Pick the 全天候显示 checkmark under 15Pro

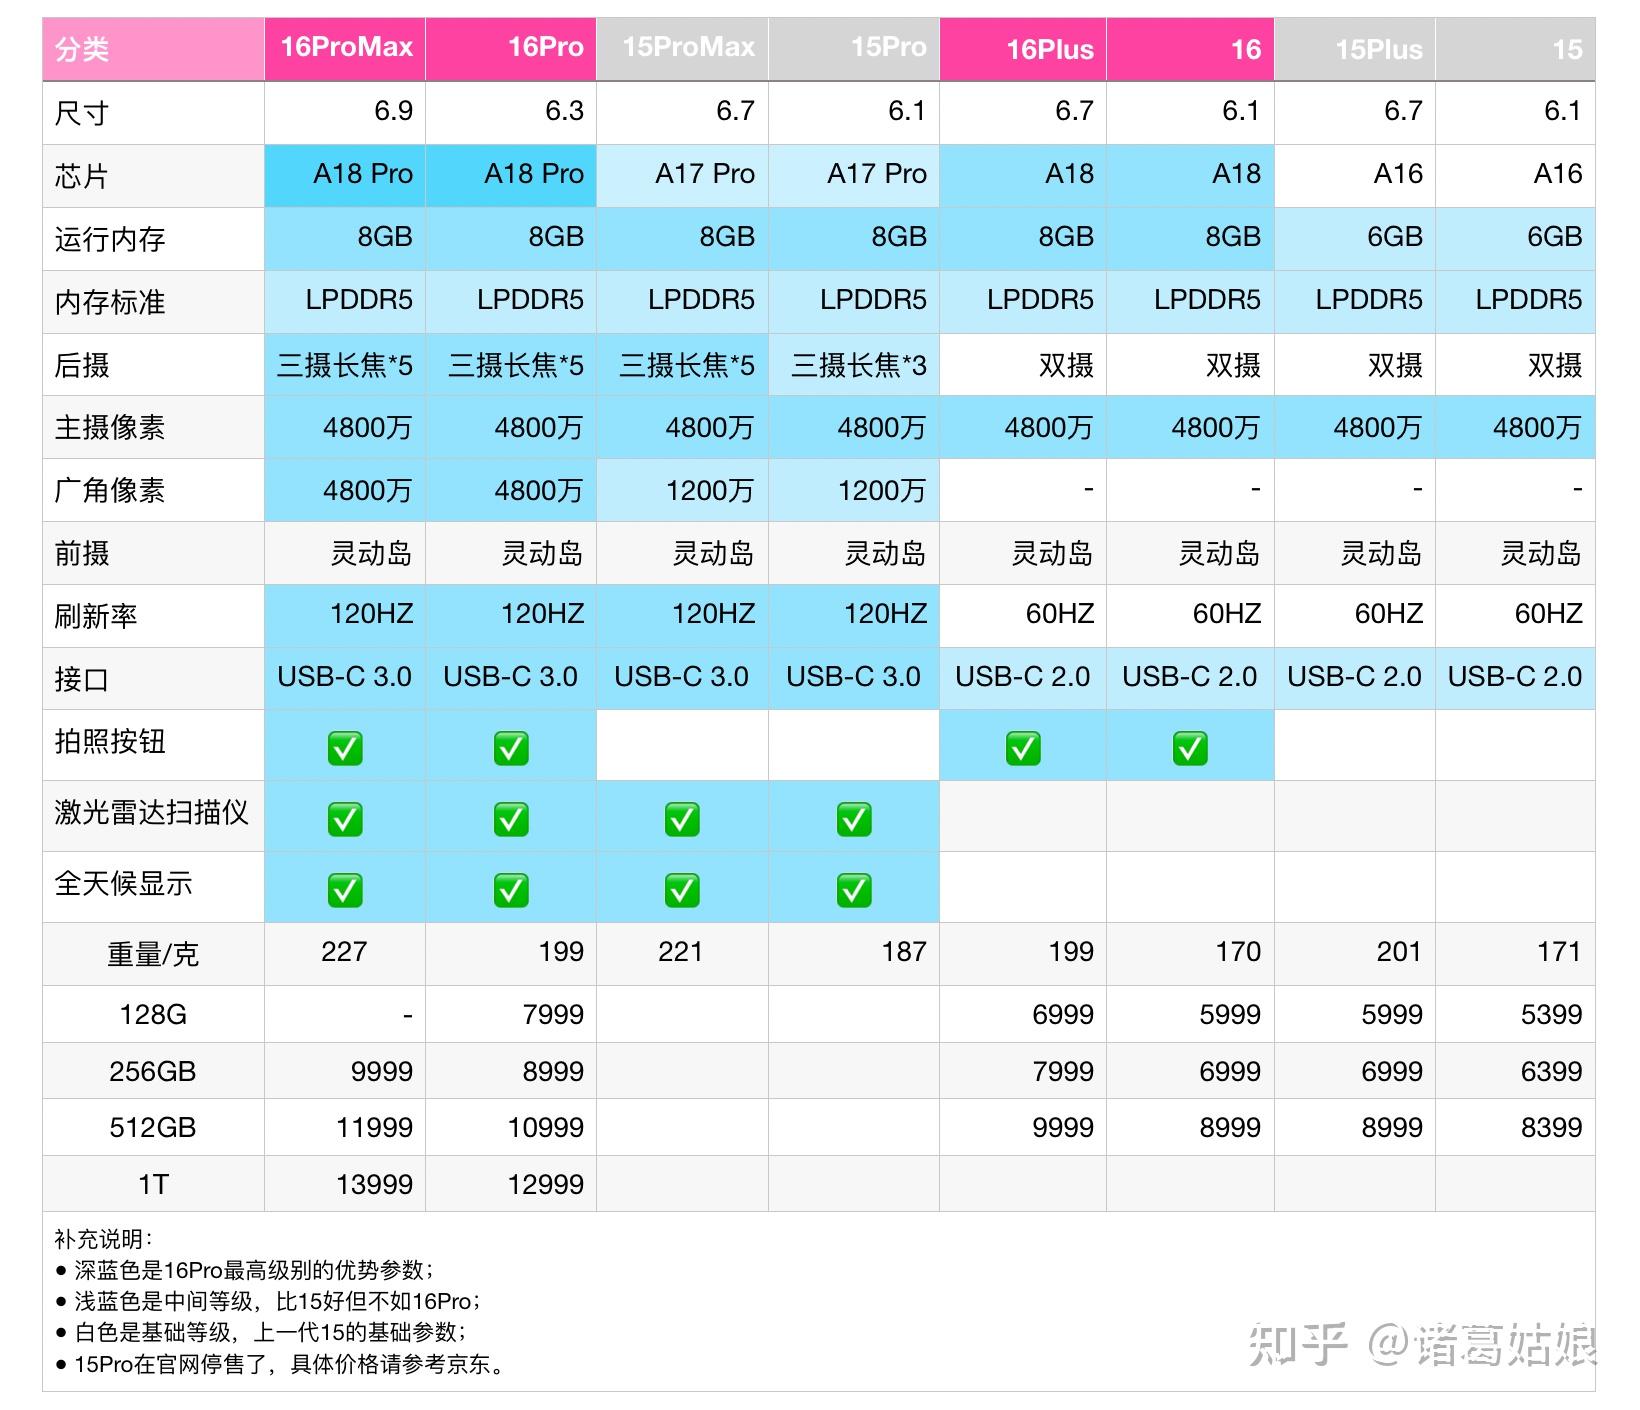point(854,890)
